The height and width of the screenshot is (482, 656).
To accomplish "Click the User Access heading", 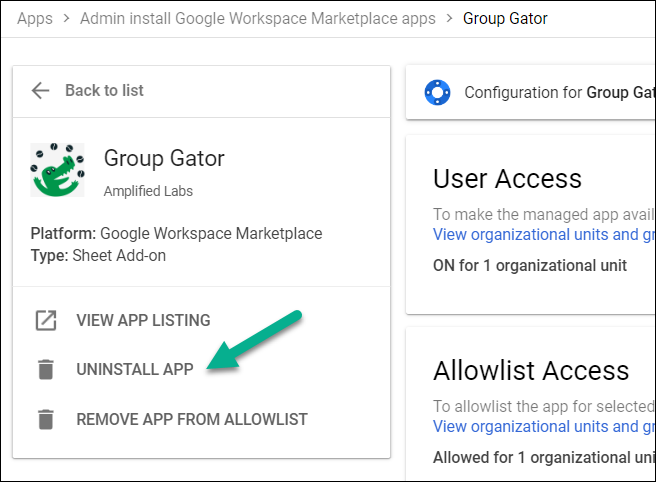I will [507, 179].
